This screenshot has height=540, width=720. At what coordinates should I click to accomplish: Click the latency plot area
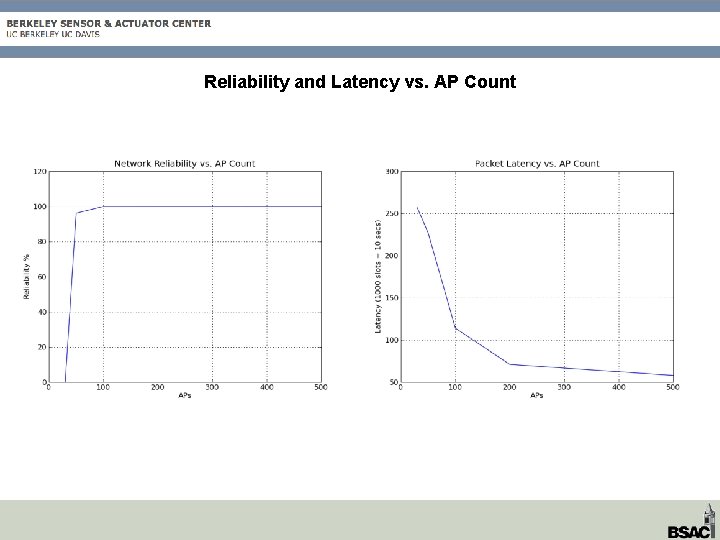[537, 277]
